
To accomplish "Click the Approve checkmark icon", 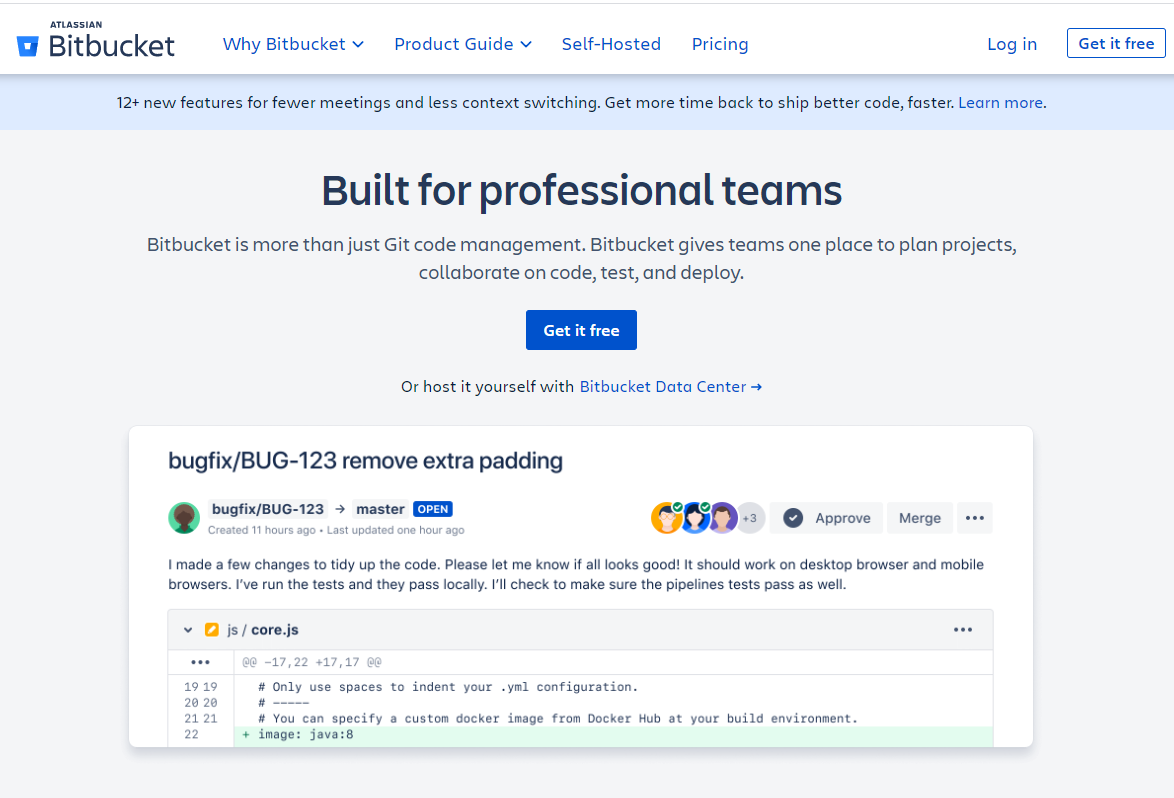I will [793, 518].
